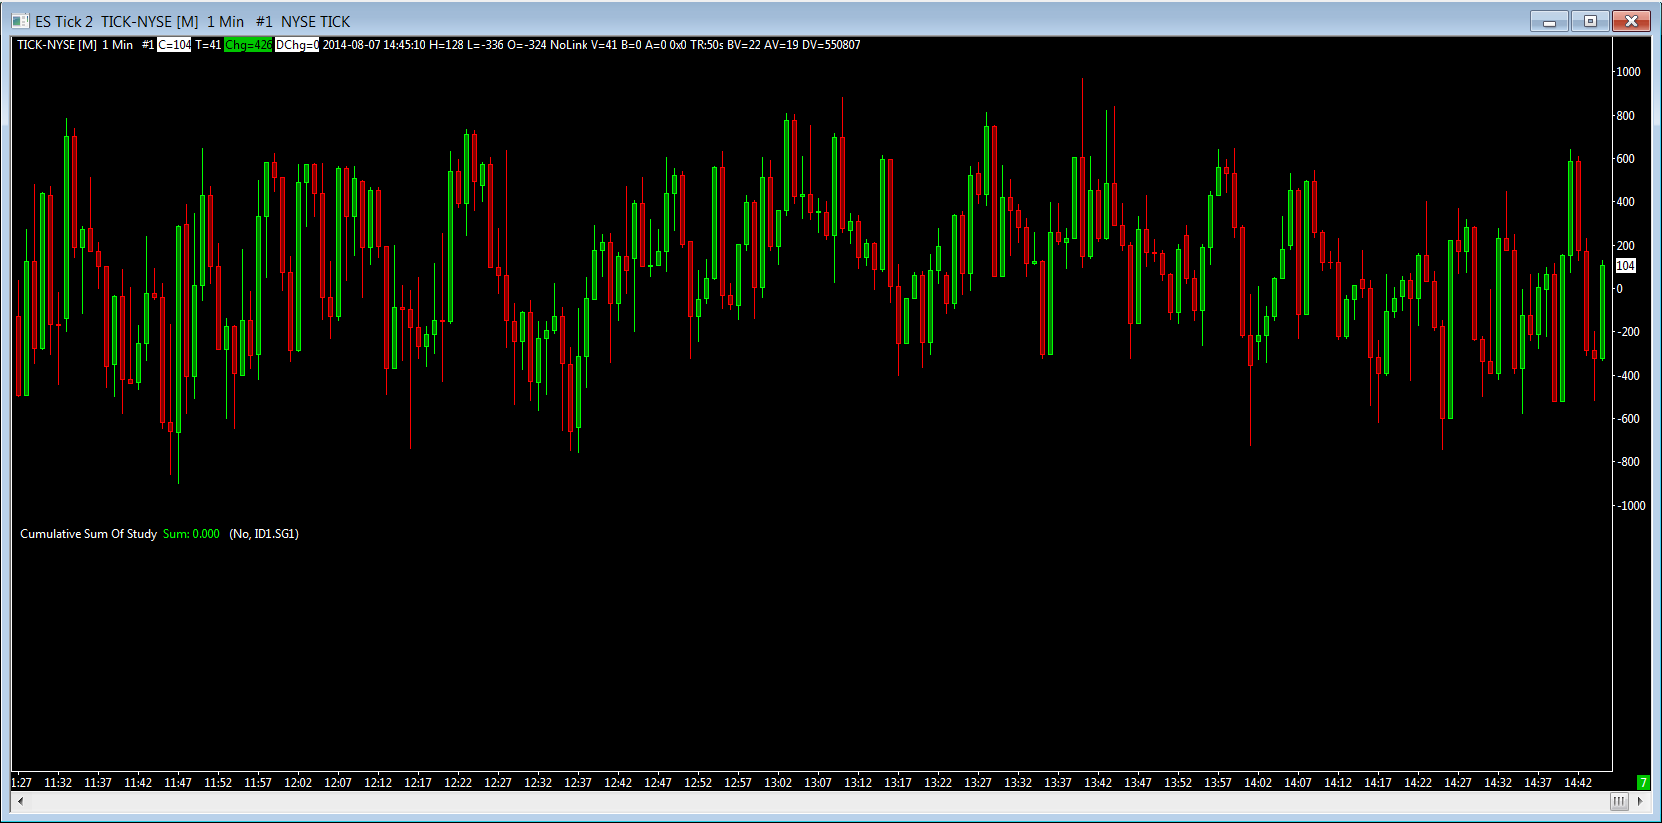Click the green Chg=426 header field
Image resolution: width=1662 pixels, height=823 pixels.
coord(248,45)
